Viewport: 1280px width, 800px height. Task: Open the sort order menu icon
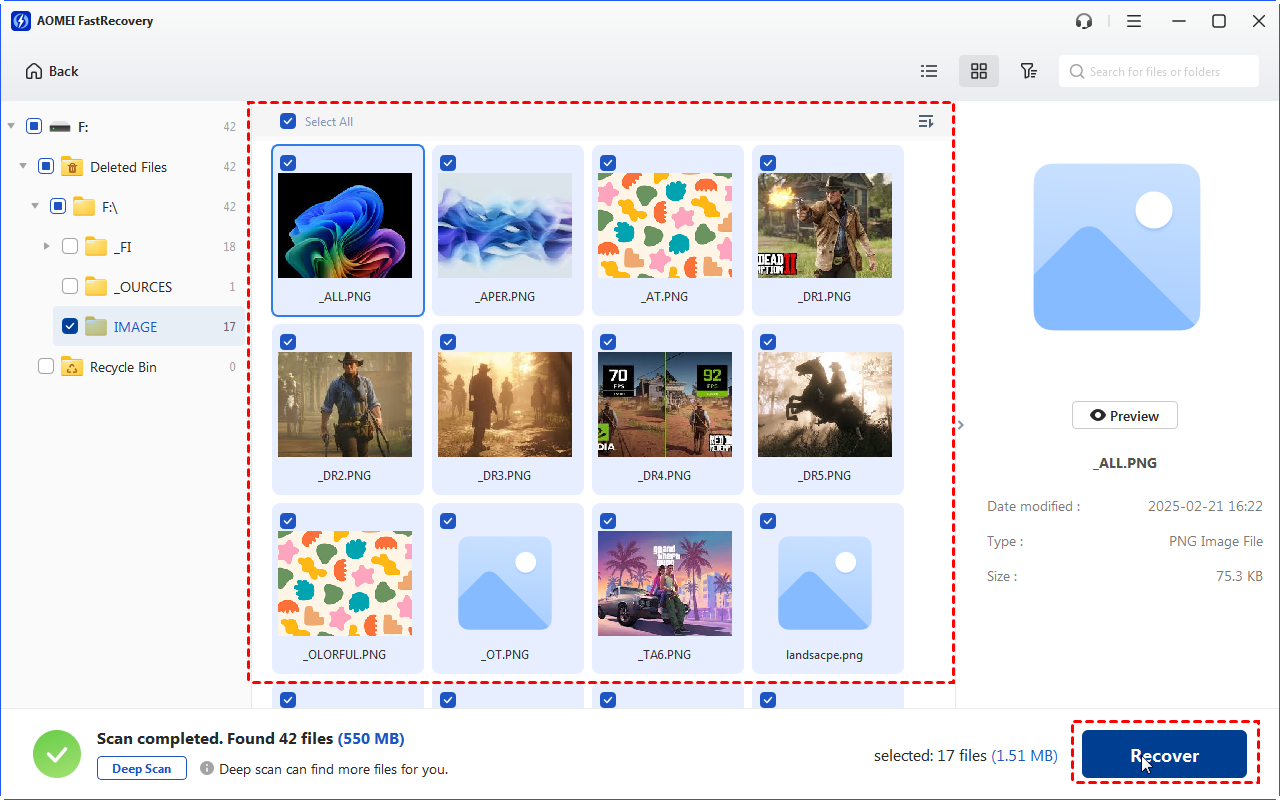[x=926, y=122]
